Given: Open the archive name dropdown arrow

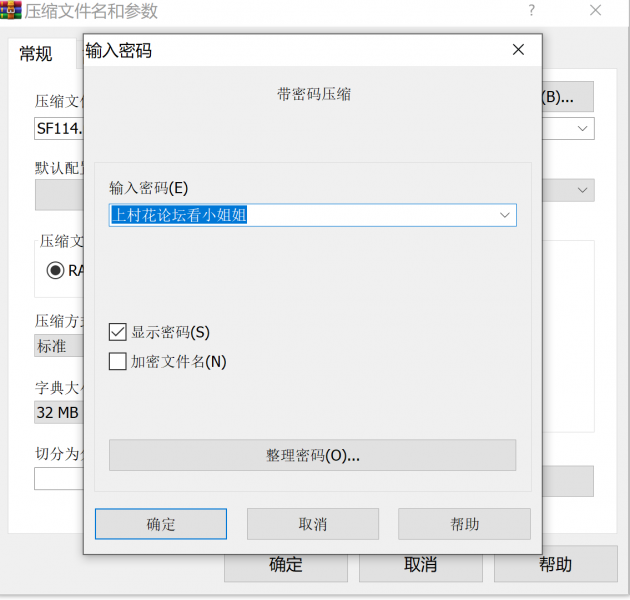Looking at the screenshot, I should 582,129.
